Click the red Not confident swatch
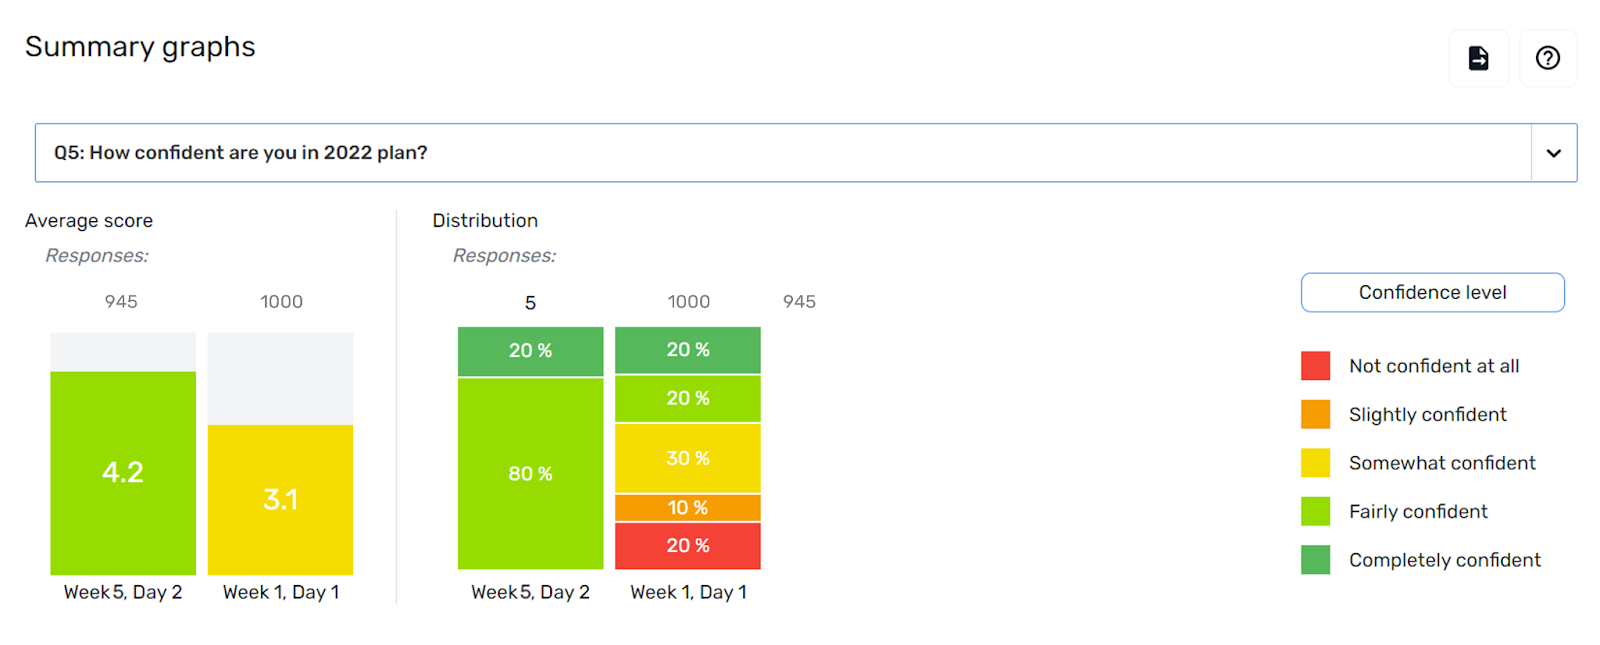 click(x=1315, y=366)
